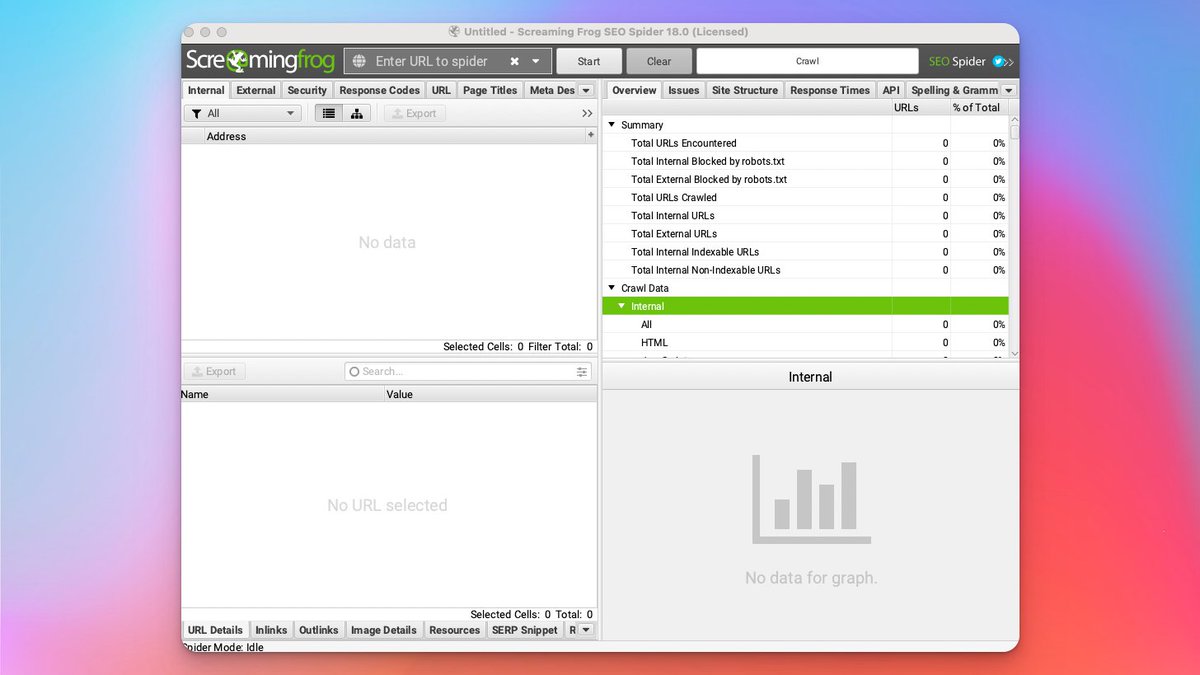The image size is (1200, 675).
Task: Switch to the External tab
Action: click(256, 90)
